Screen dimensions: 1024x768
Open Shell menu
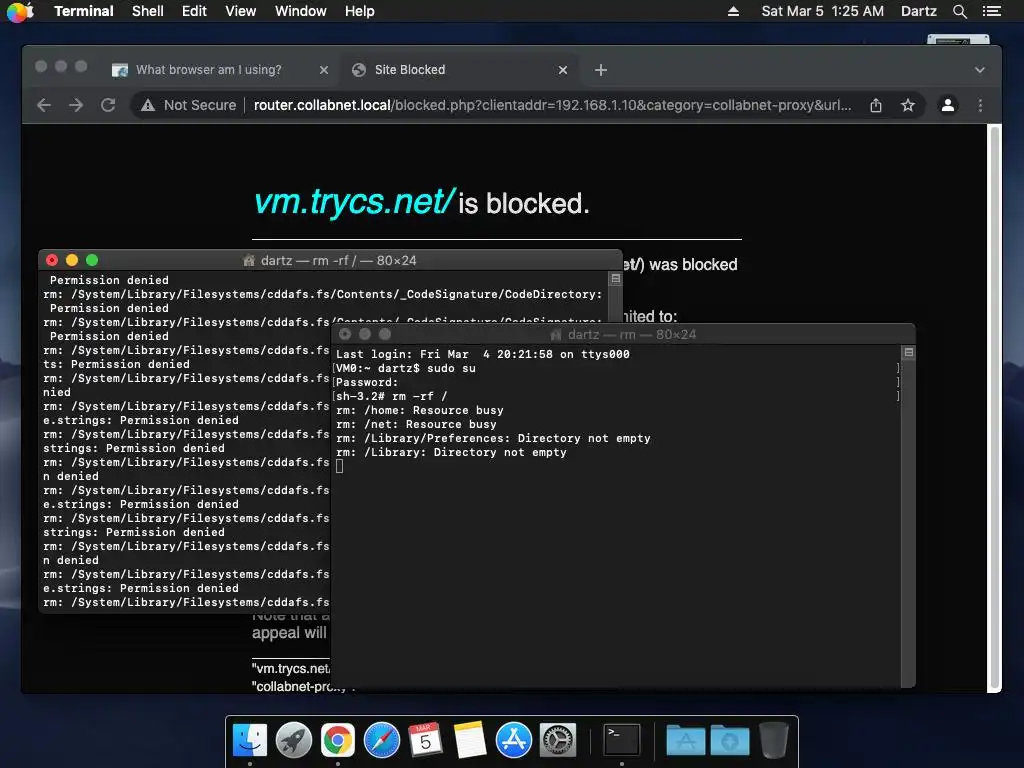[x=148, y=11]
